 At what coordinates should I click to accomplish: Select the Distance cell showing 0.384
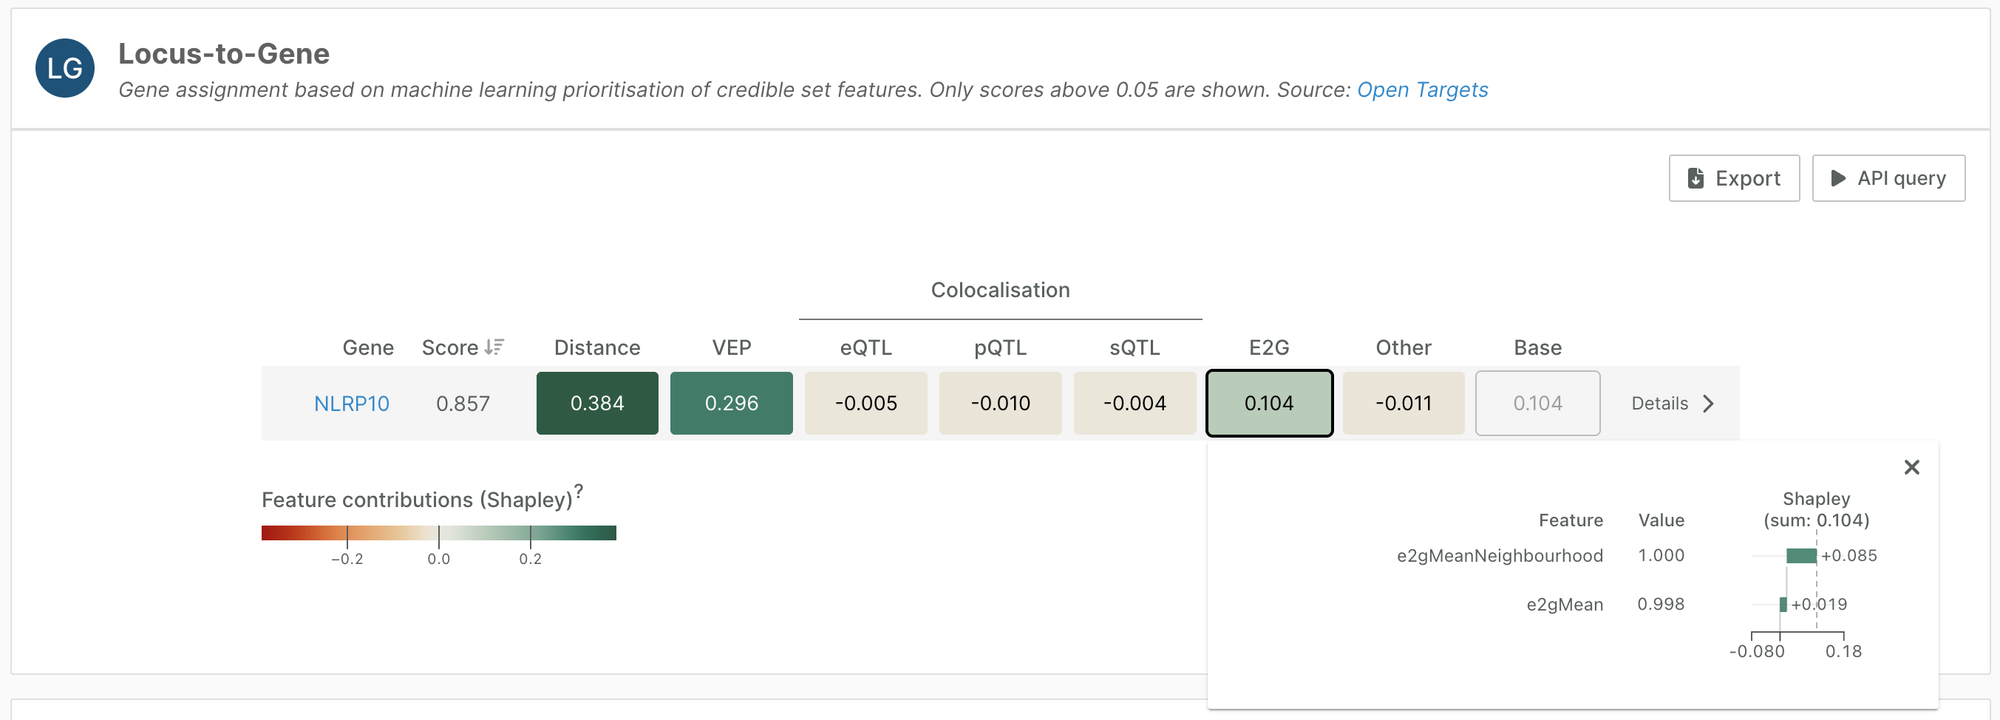pyautogui.click(x=597, y=403)
